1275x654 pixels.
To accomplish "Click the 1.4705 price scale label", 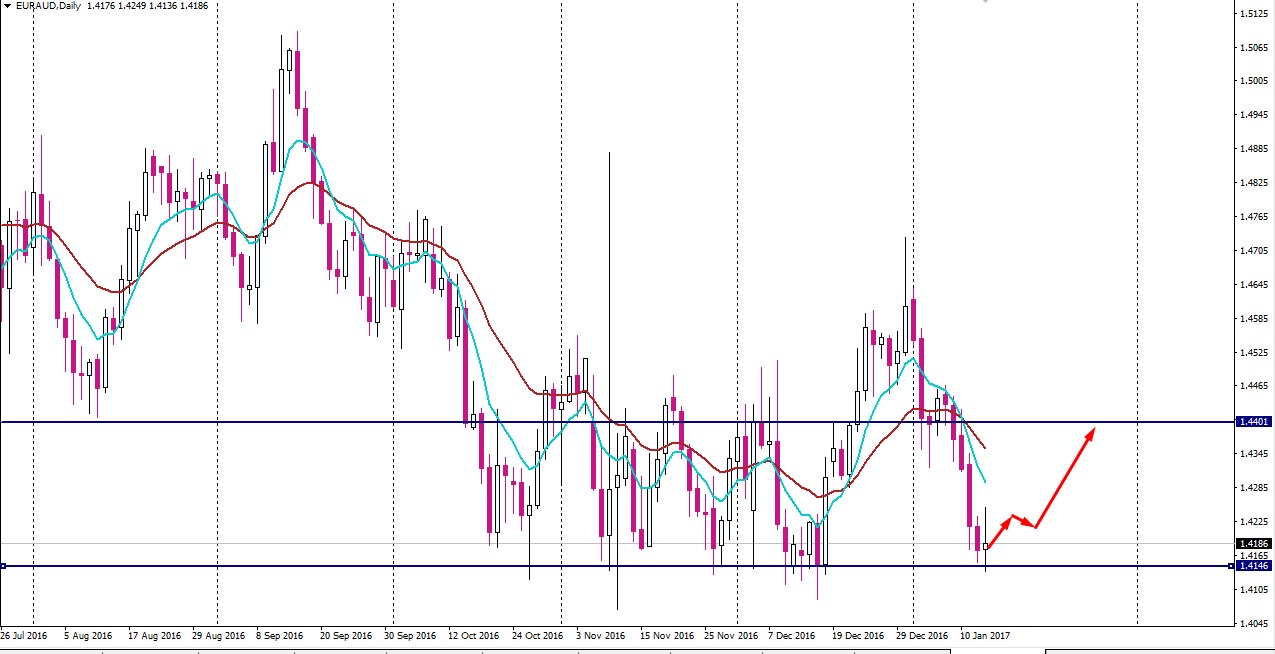I will 1255,251.
